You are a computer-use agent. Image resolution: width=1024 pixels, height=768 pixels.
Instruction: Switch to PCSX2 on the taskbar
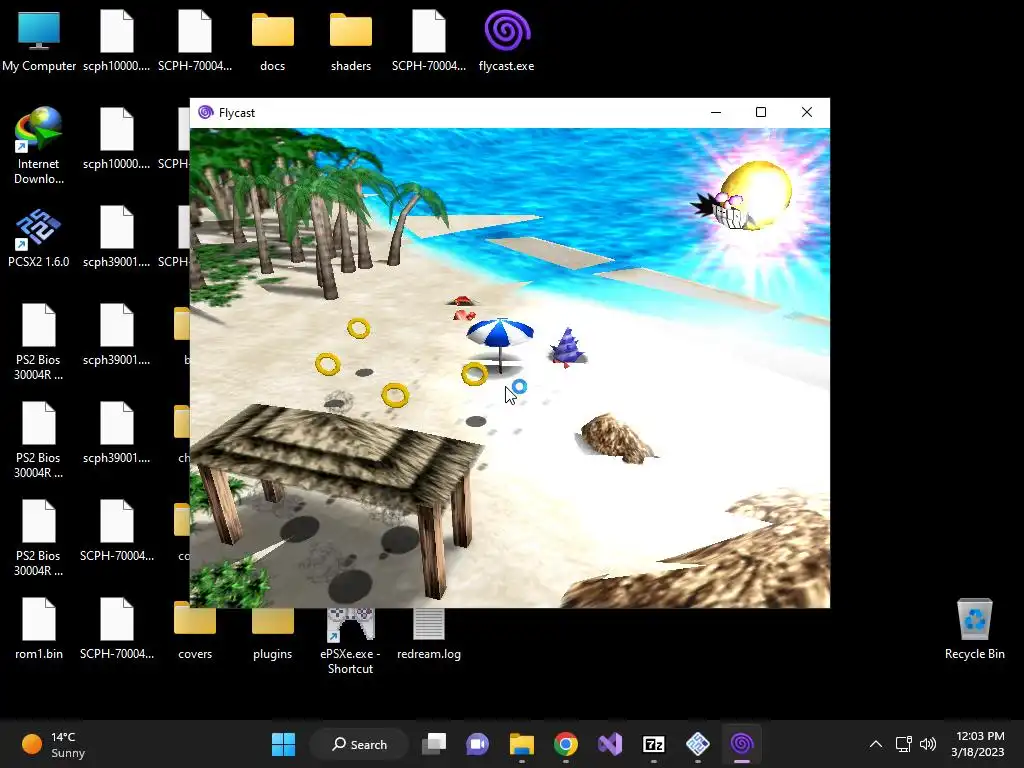coord(697,744)
